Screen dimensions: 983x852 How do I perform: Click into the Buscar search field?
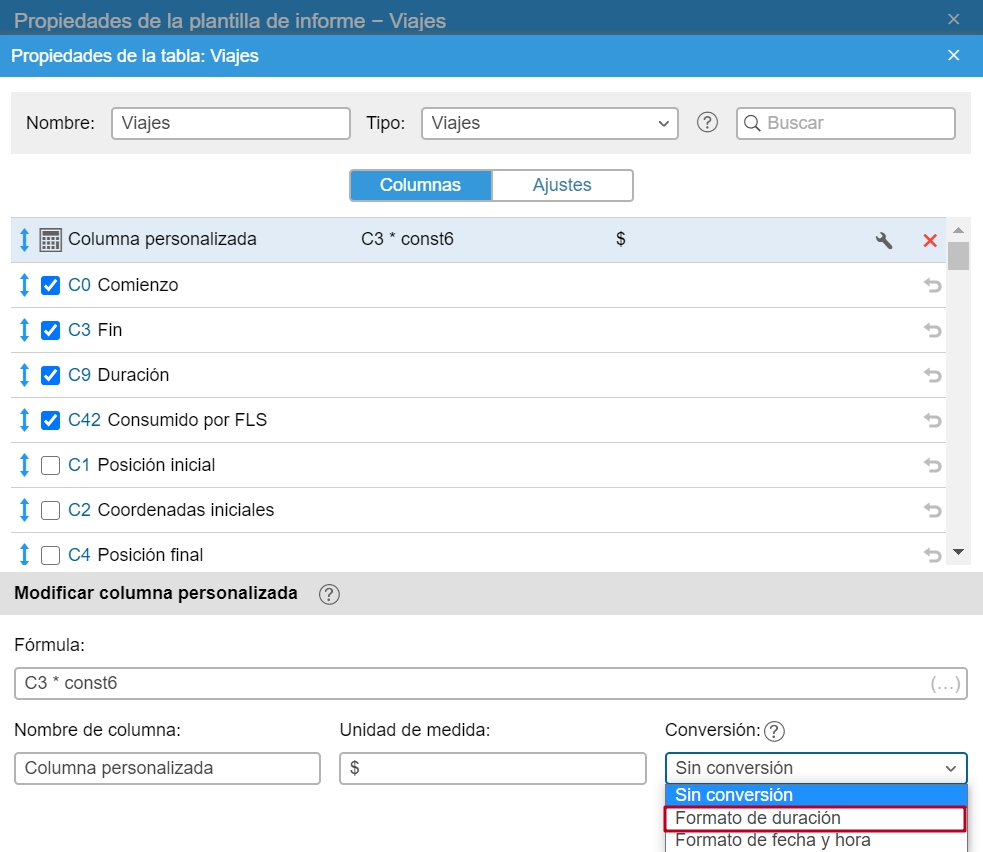pyautogui.click(x=855, y=123)
